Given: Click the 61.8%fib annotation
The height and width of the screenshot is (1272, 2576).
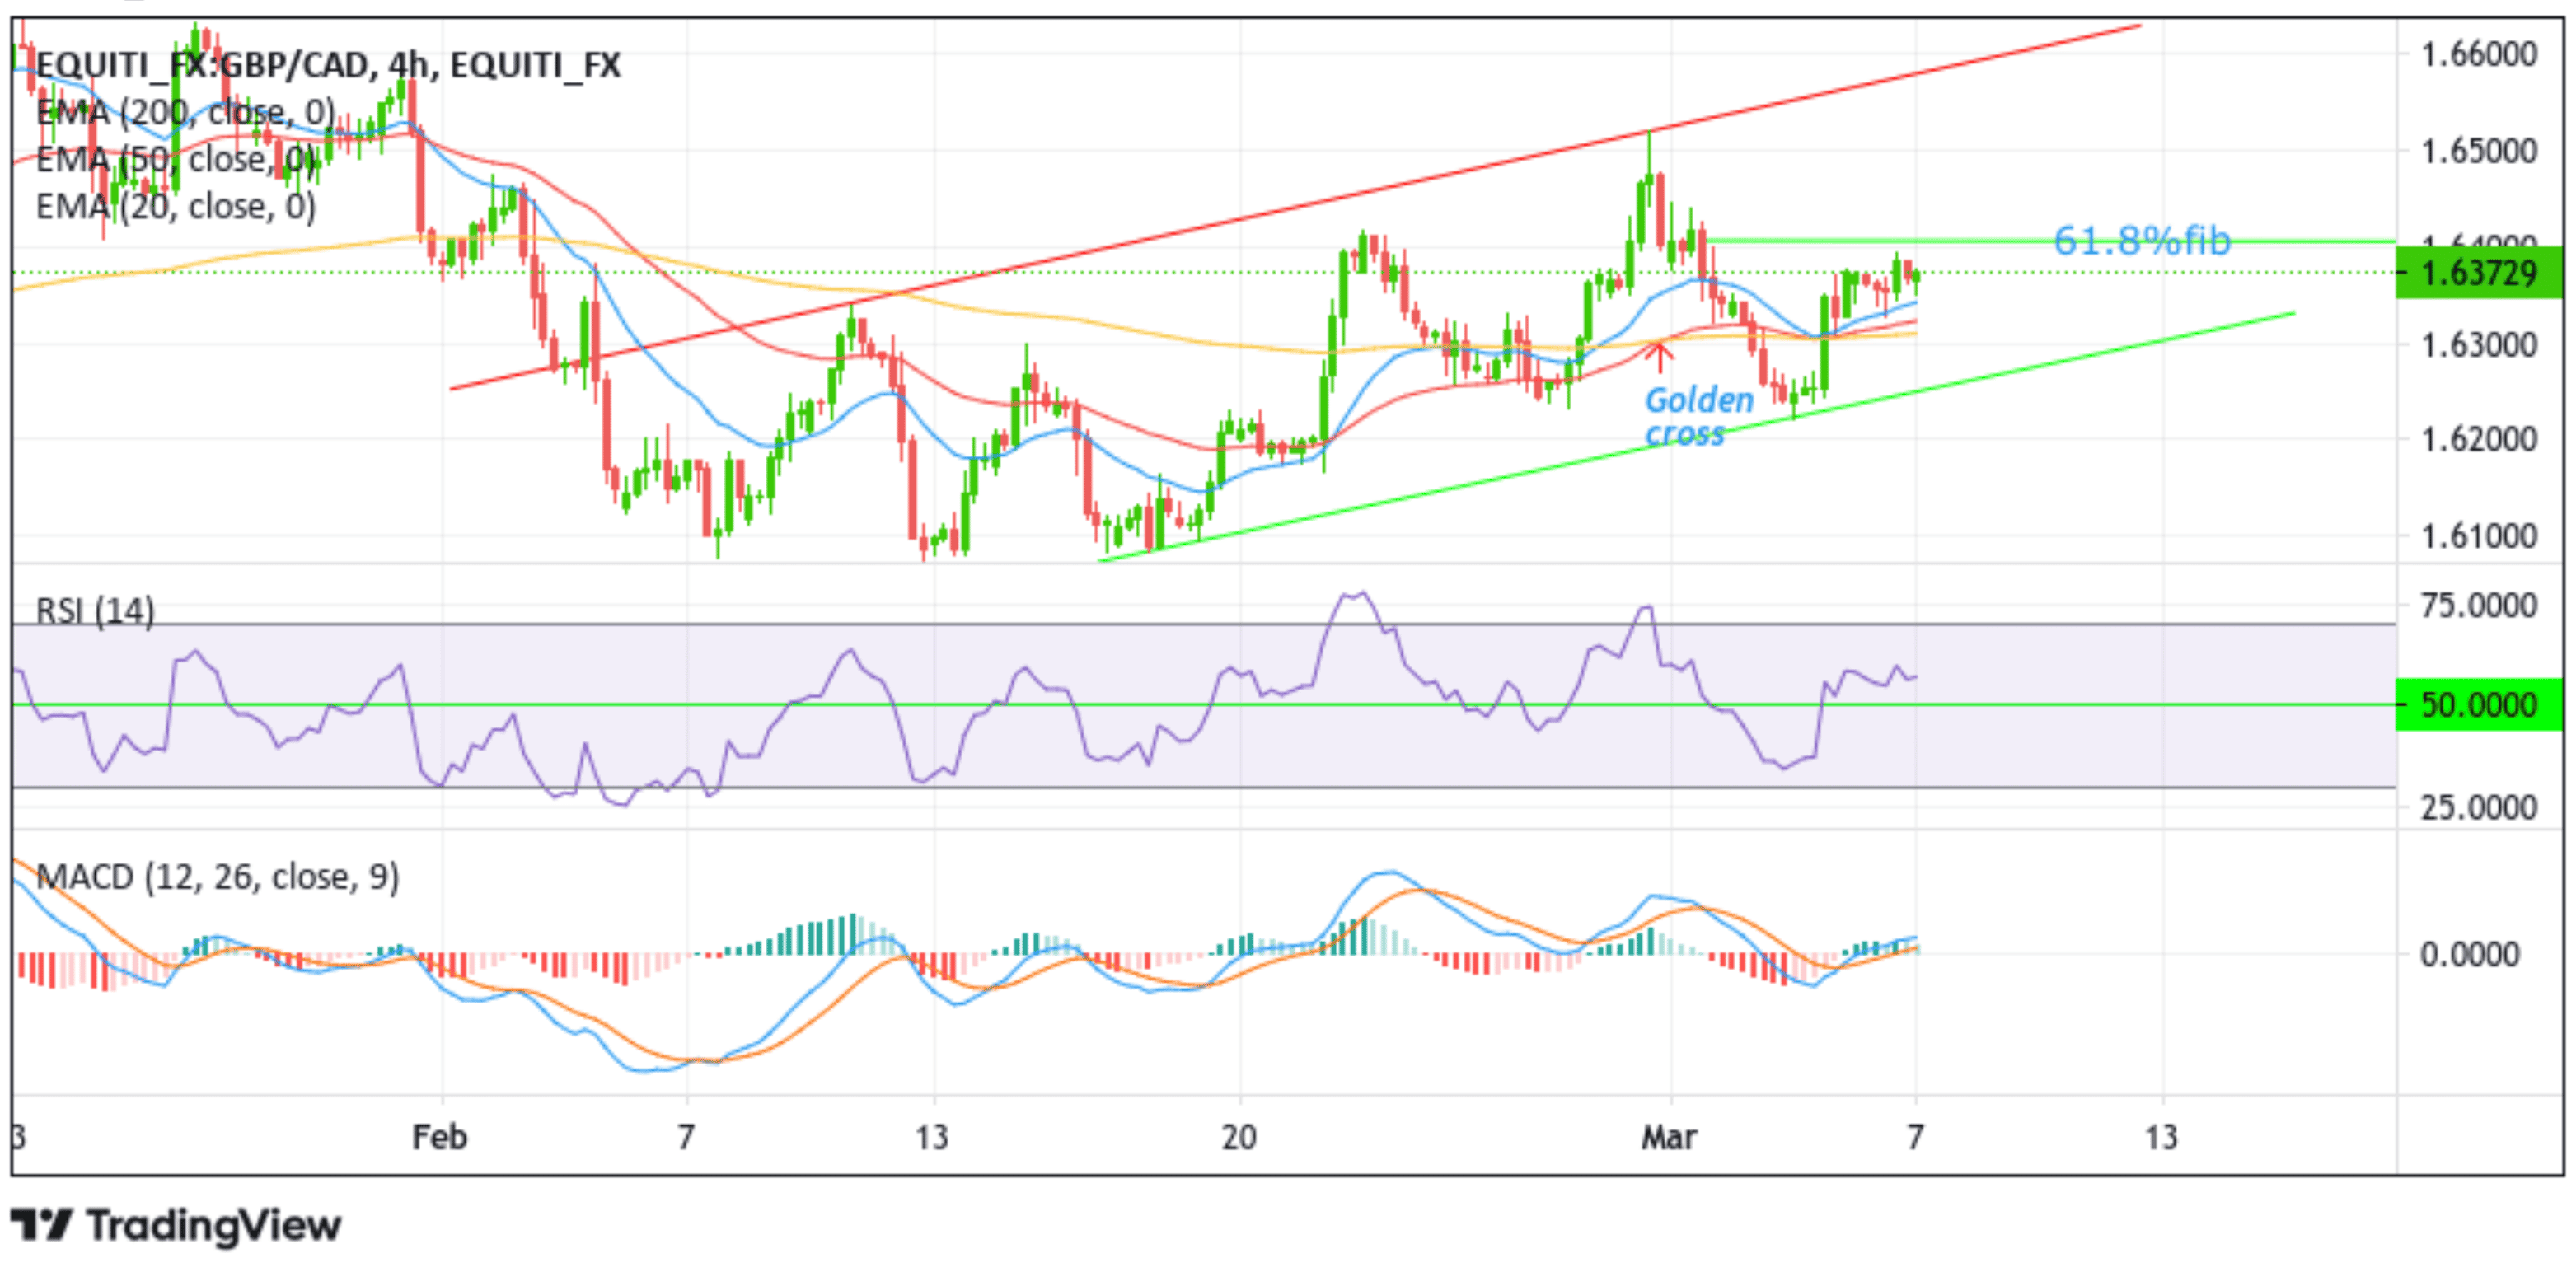Looking at the screenshot, I should pos(2141,241).
